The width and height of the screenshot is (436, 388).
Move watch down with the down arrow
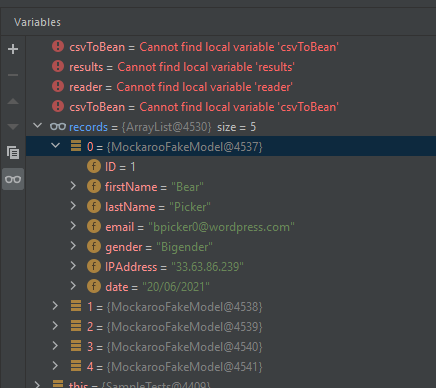pyautogui.click(x=13, y=127)
